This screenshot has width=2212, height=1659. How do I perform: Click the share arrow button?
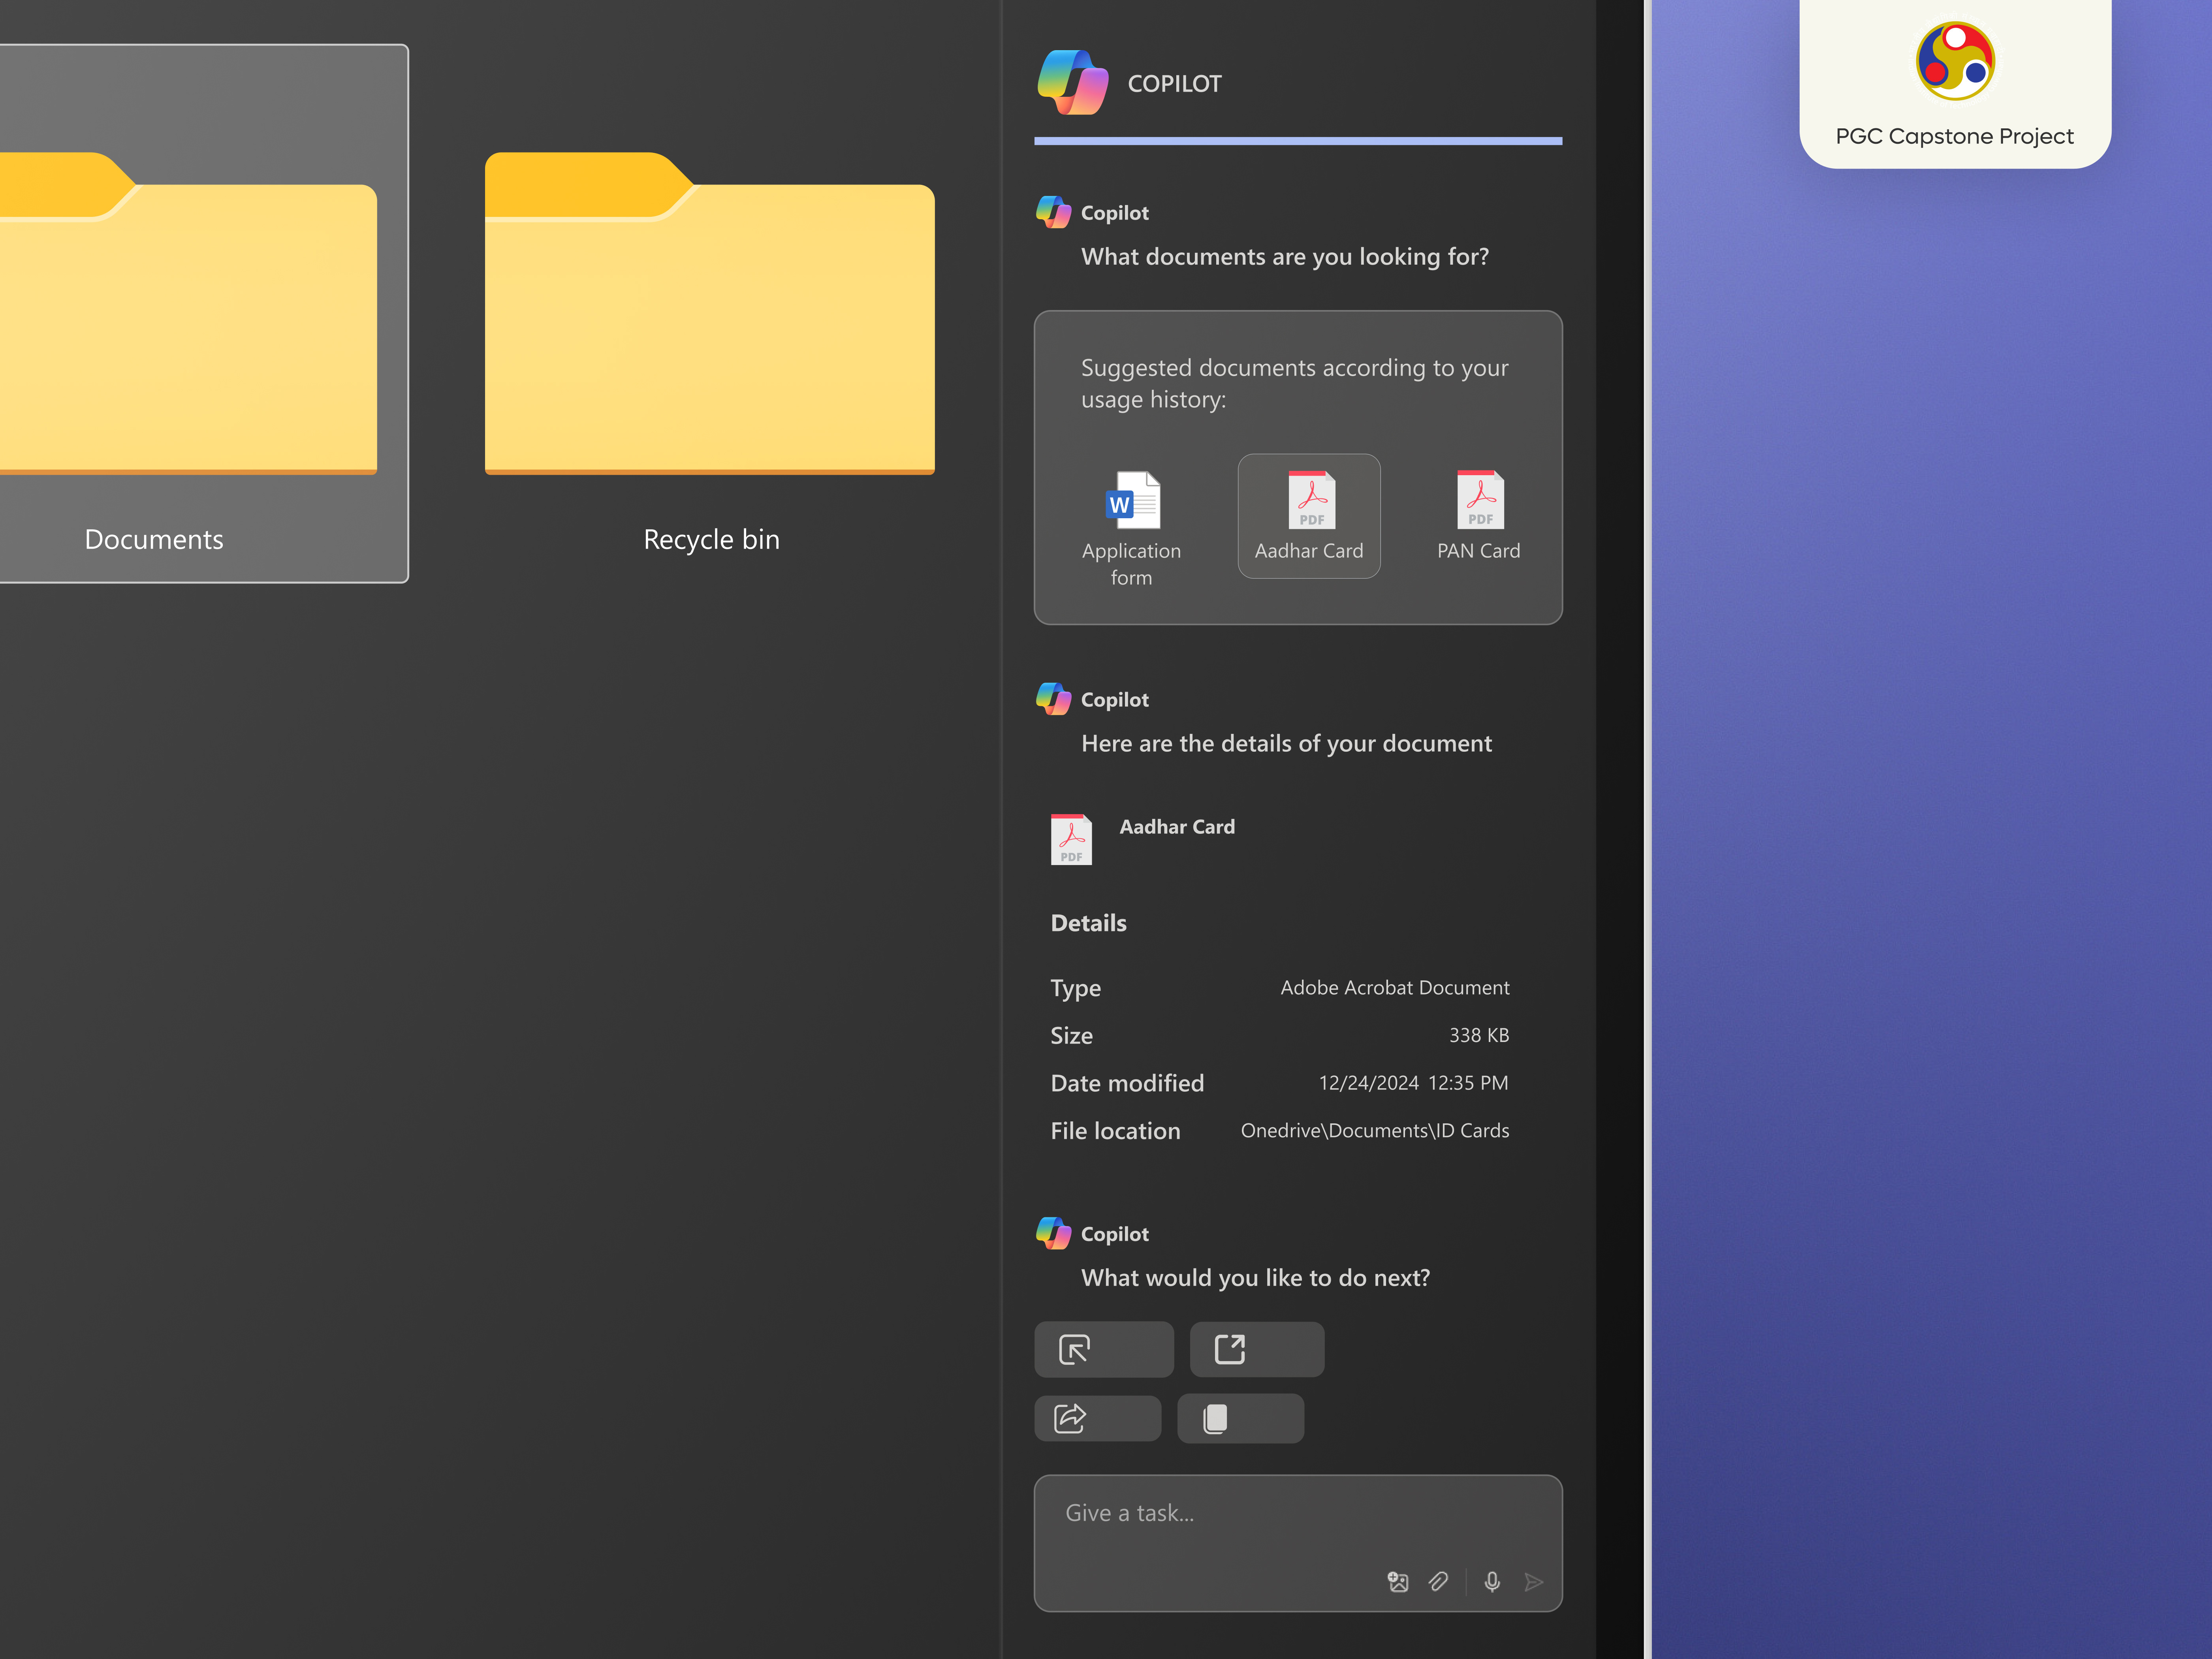[1097, 1418]
